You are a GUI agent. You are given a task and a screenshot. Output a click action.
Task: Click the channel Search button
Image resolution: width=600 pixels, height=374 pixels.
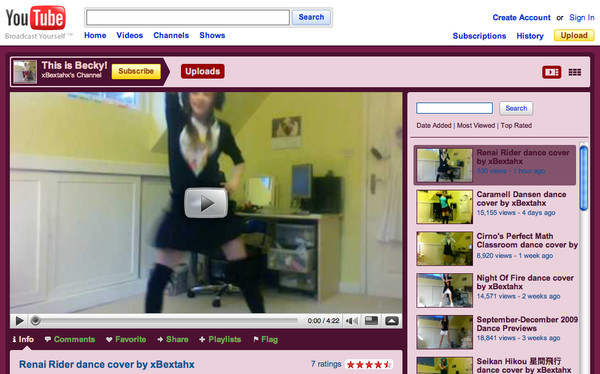[x=516, y=108]
